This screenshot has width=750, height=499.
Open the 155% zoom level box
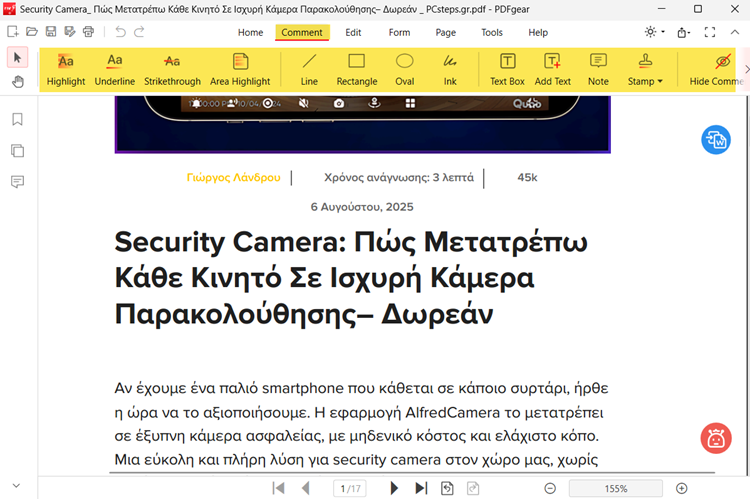pyautogui.click(x=616, y=488)
